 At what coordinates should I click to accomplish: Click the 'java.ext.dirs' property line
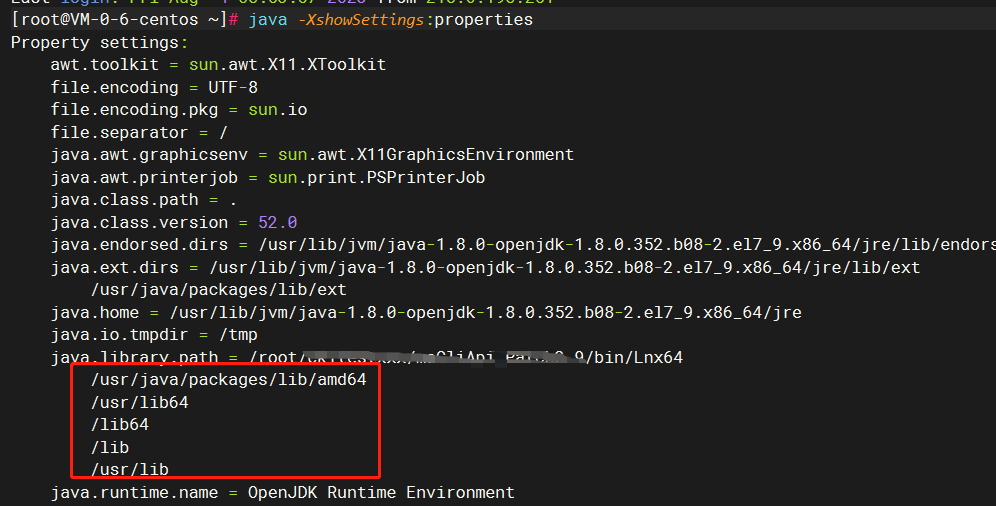(485, 267)
